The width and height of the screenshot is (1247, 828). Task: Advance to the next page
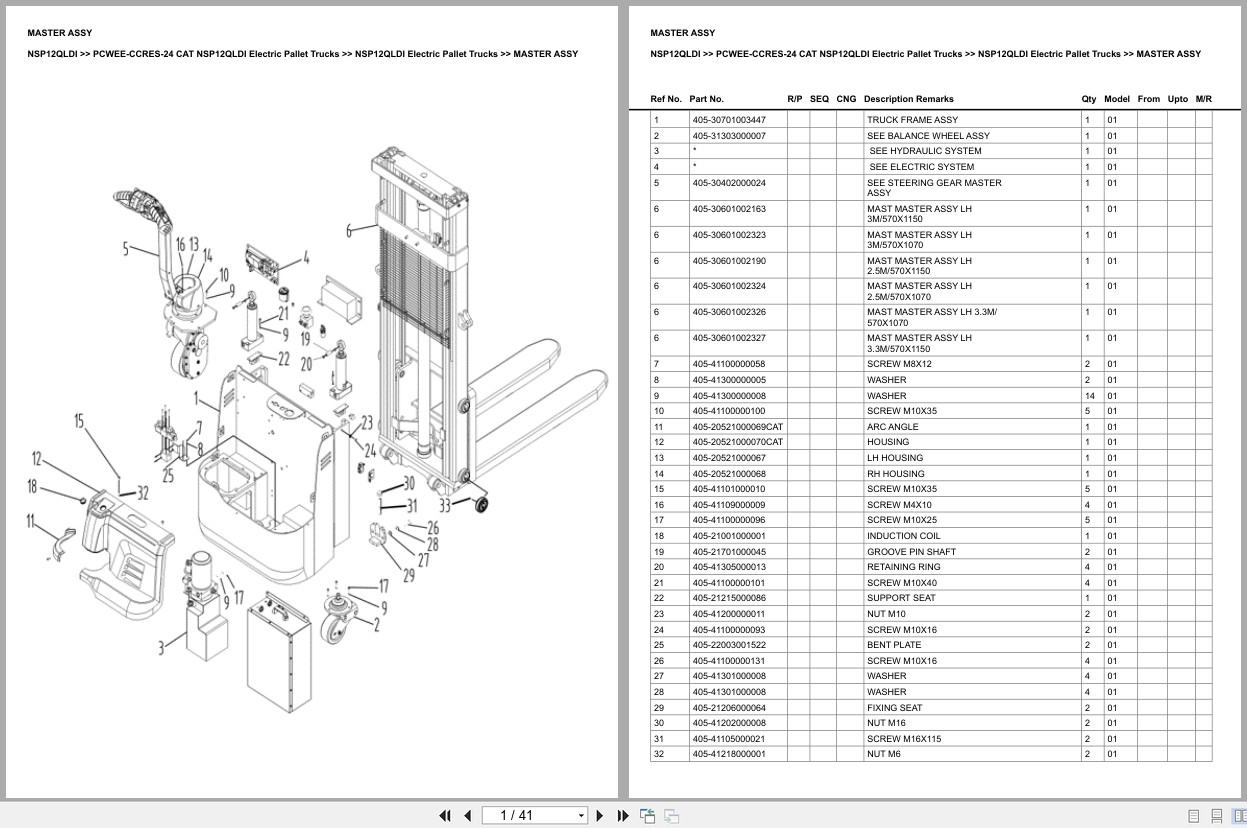coord(599,816)
